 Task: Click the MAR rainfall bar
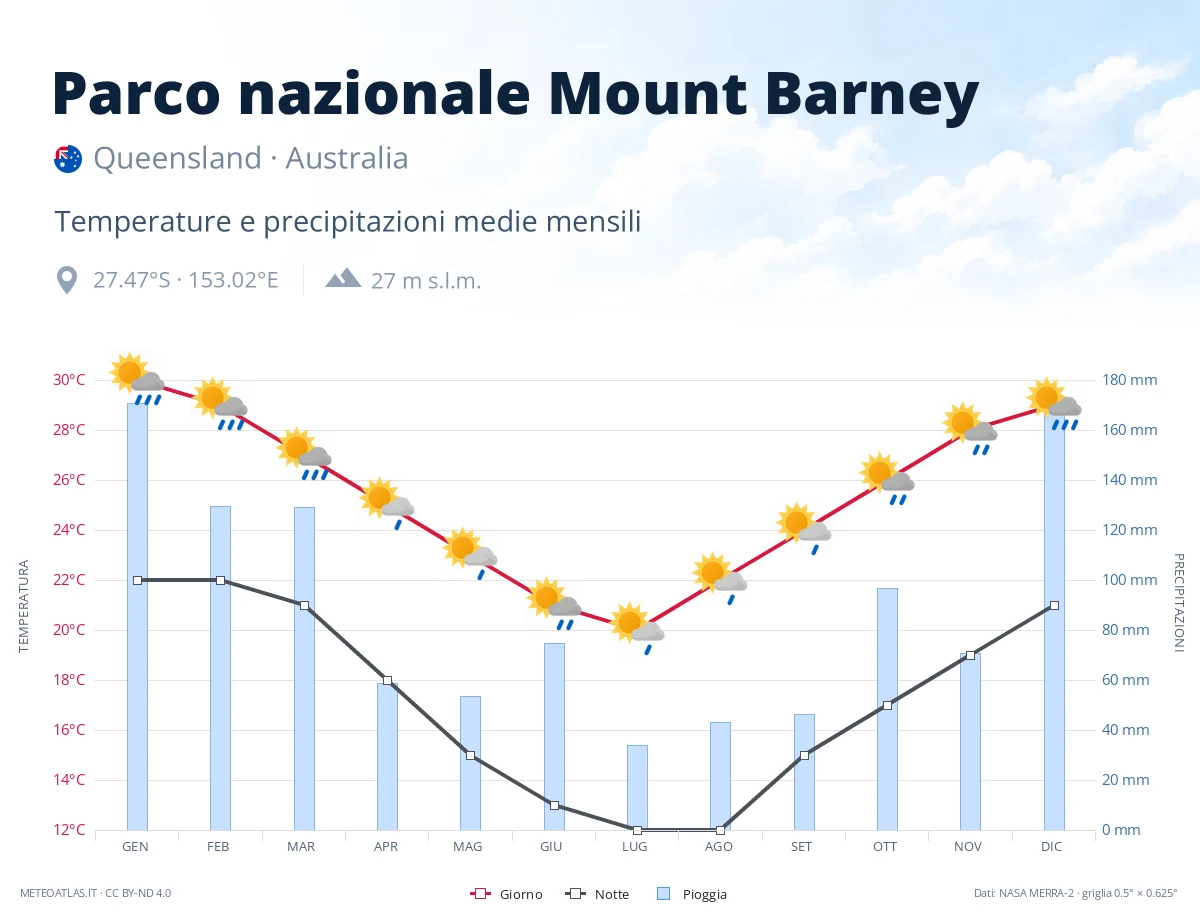coord(304,668)
